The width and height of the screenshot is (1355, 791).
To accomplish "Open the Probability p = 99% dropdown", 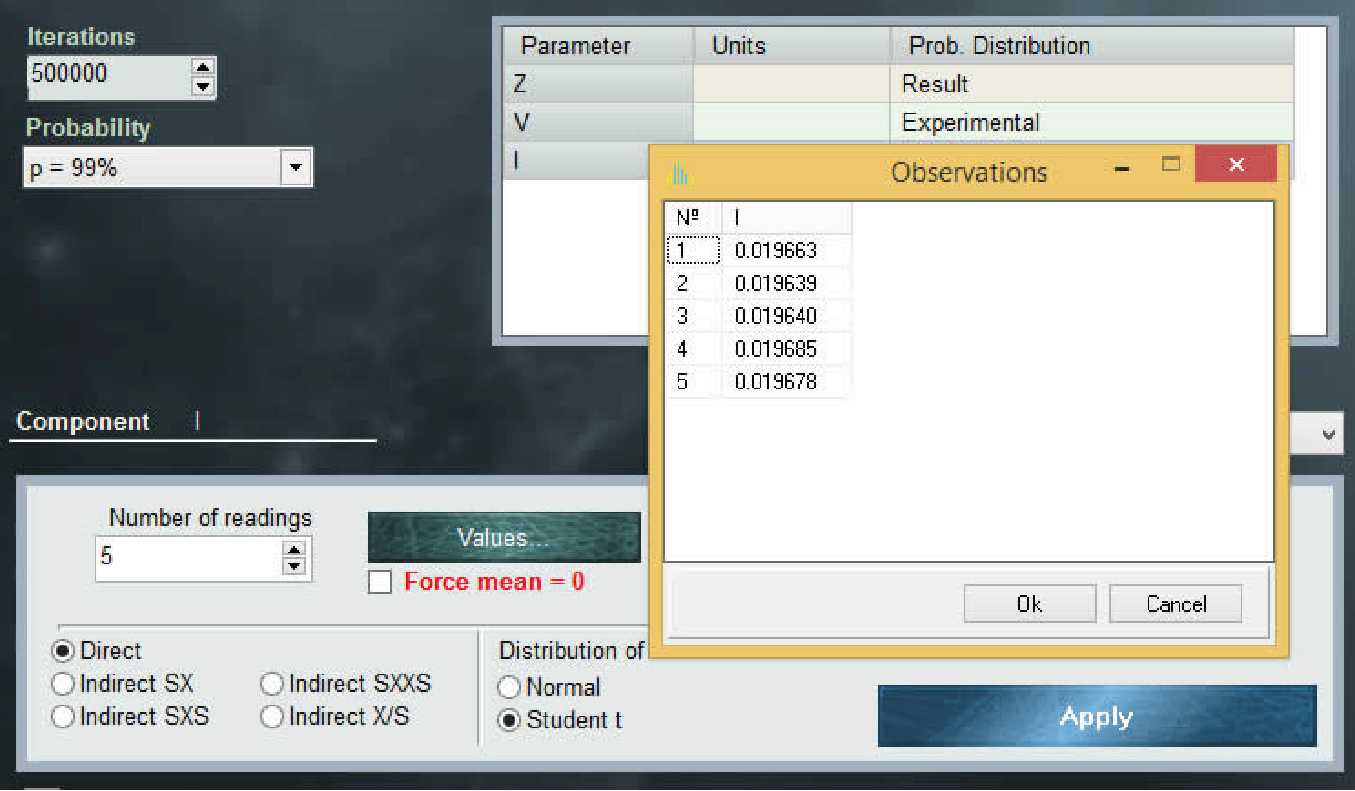I will pyautogui.click(x=294, y=168).
